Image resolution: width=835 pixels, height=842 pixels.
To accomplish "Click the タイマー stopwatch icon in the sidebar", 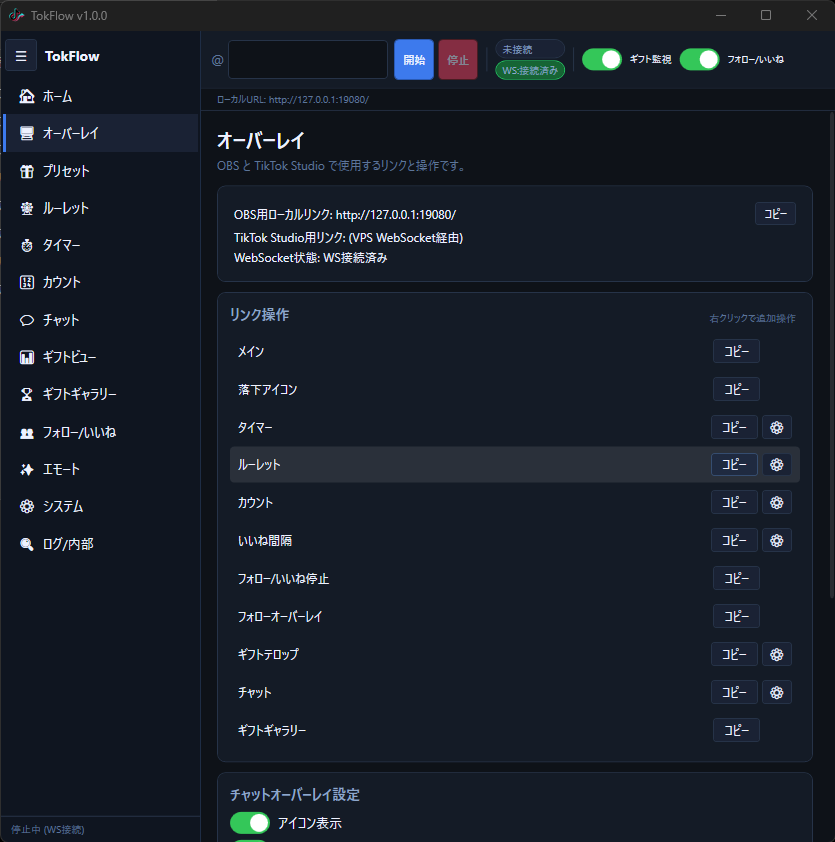I will click(26, 245).
